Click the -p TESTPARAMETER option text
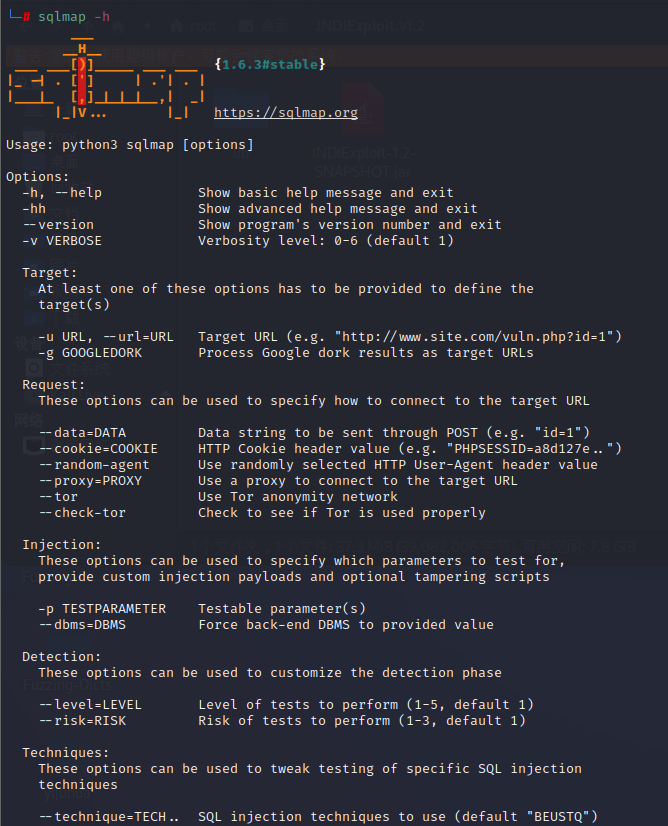Screen dimensions: 668x826 tap(102, 608)
